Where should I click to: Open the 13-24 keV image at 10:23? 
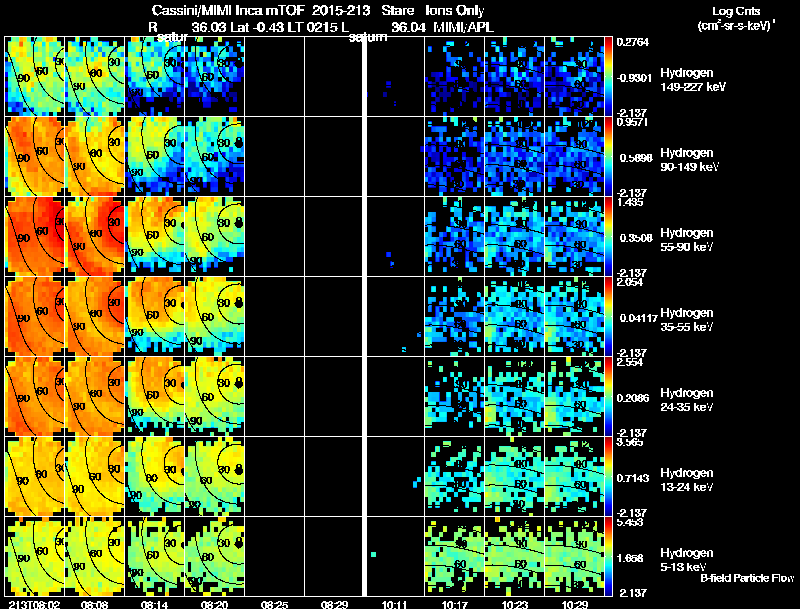tap(514, 477)
